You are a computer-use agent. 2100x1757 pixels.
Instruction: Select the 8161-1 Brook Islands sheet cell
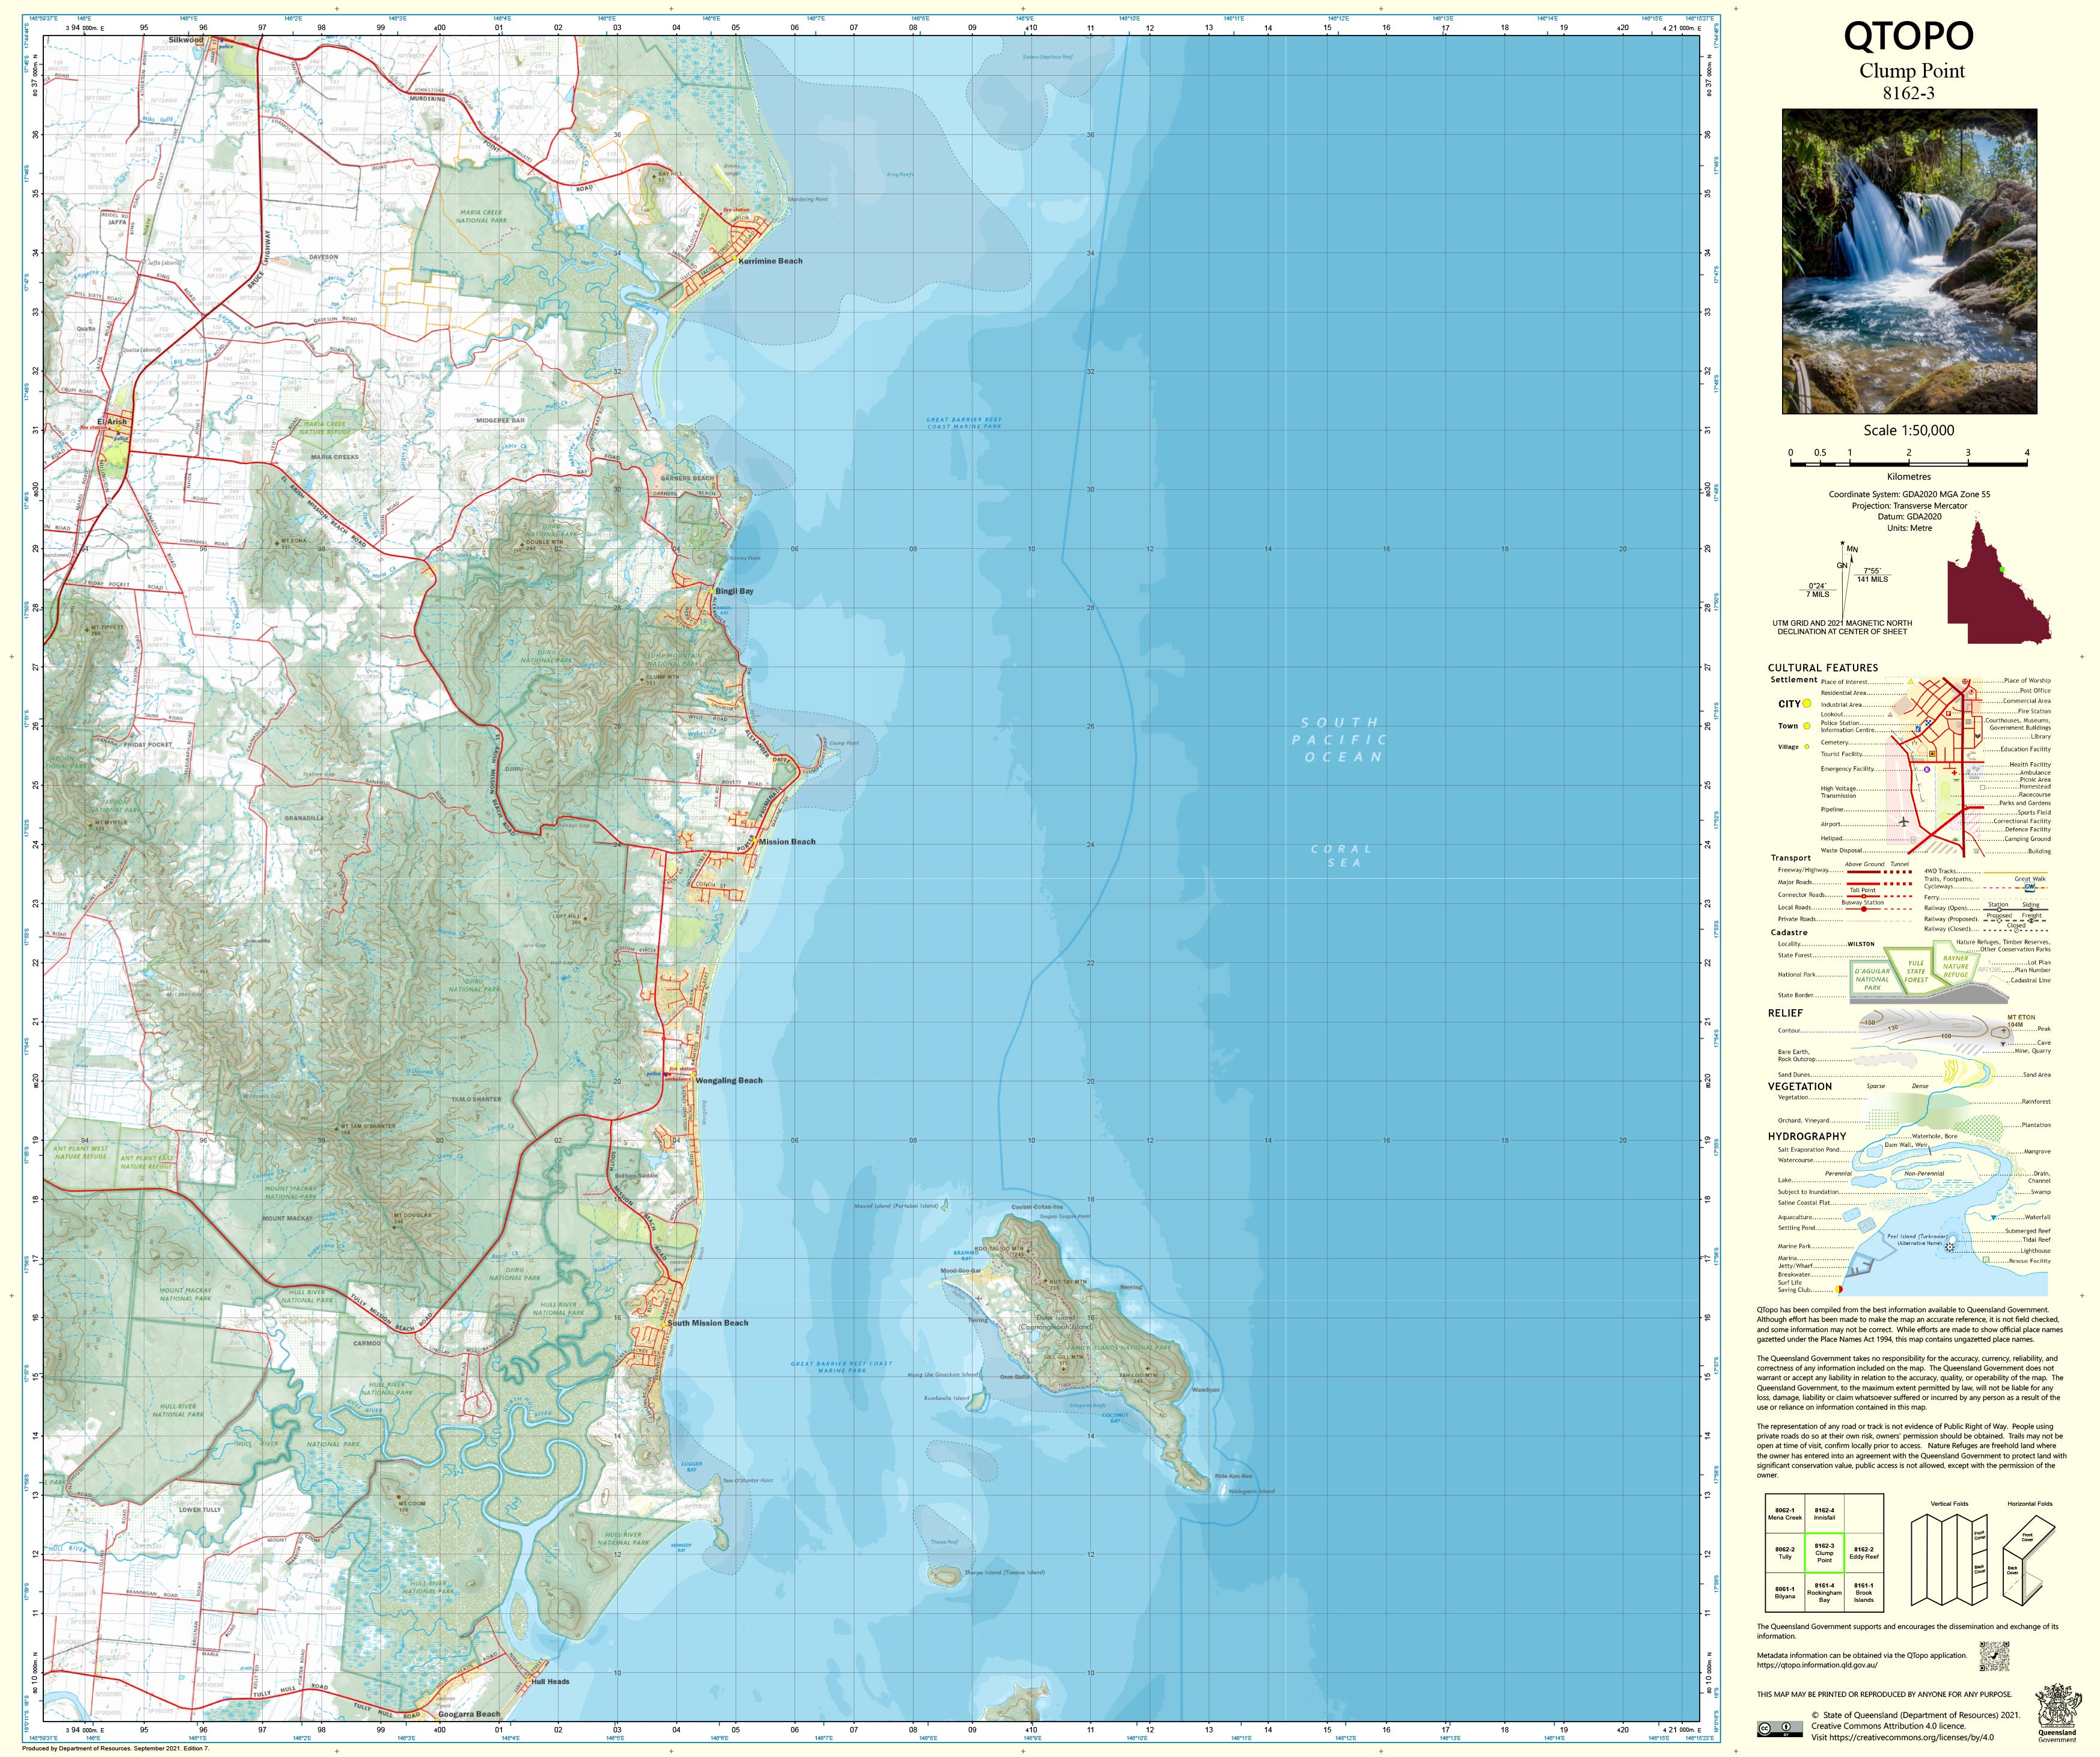click(1863, 1592)
